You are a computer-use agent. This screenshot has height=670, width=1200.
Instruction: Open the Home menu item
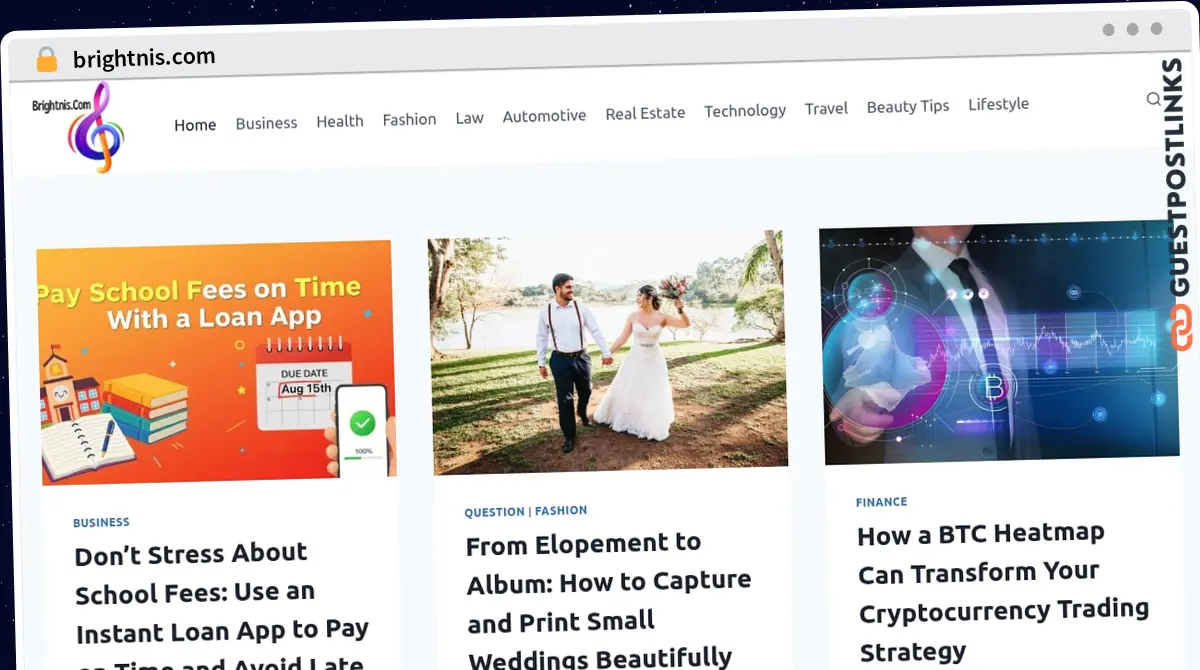coord(195,125)
